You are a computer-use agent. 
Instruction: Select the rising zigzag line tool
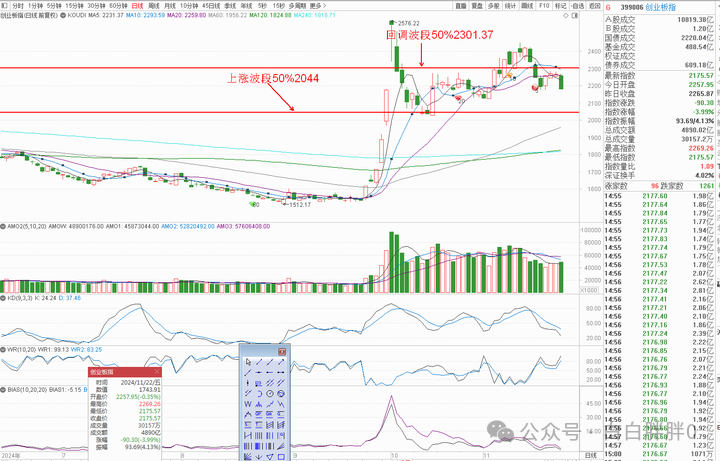(x=270, y=404)
